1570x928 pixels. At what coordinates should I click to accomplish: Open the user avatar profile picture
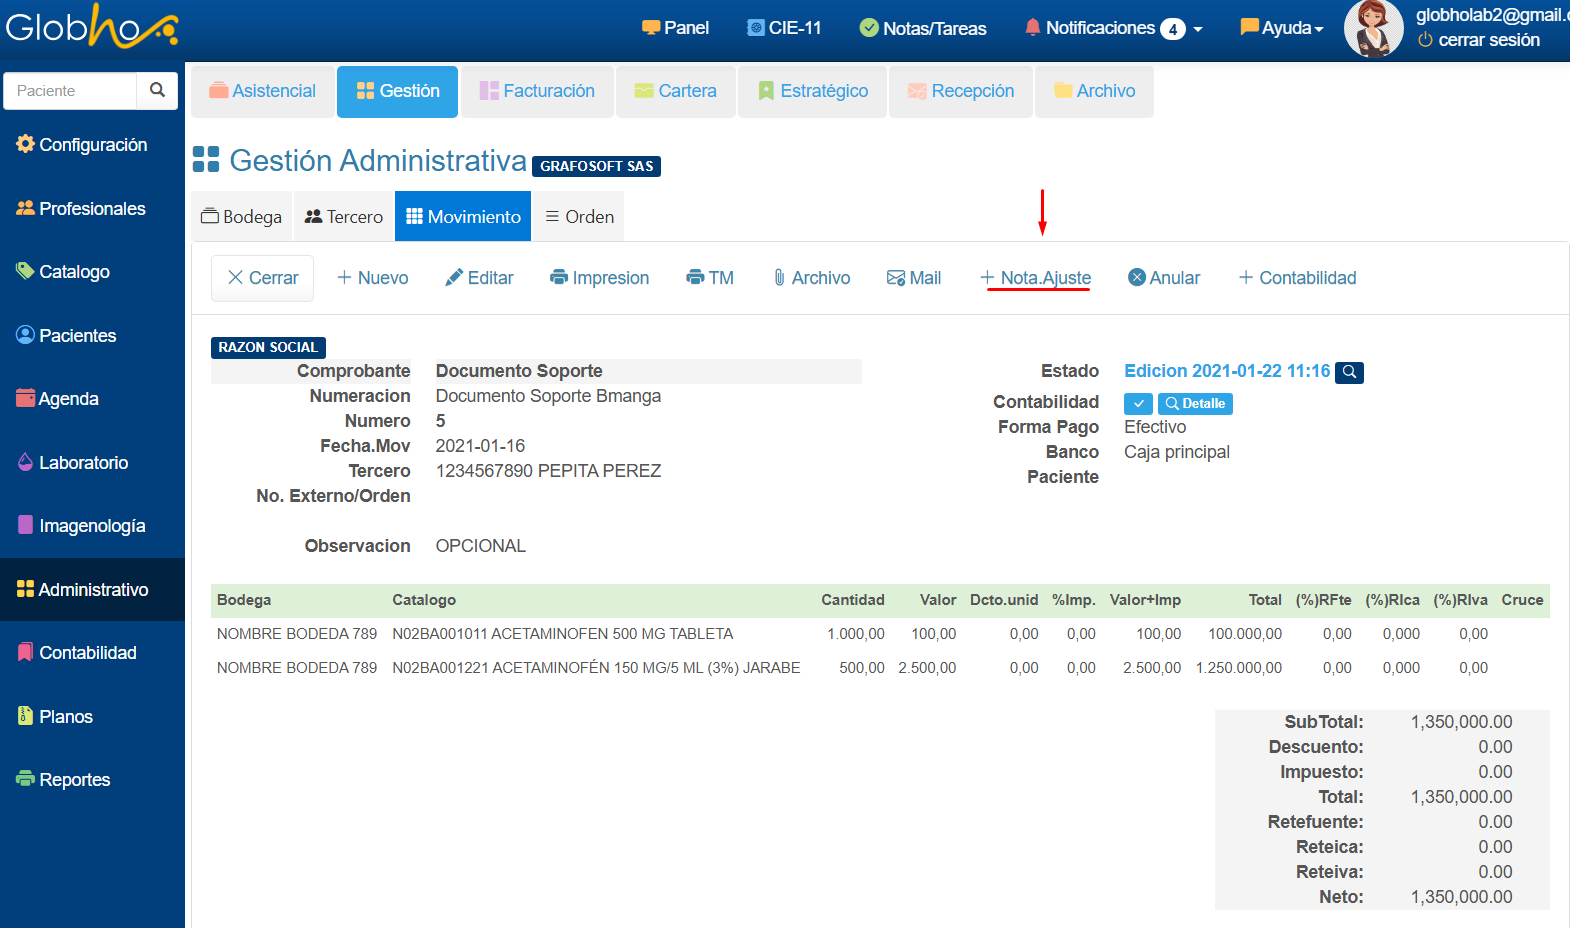(1373, 28)
